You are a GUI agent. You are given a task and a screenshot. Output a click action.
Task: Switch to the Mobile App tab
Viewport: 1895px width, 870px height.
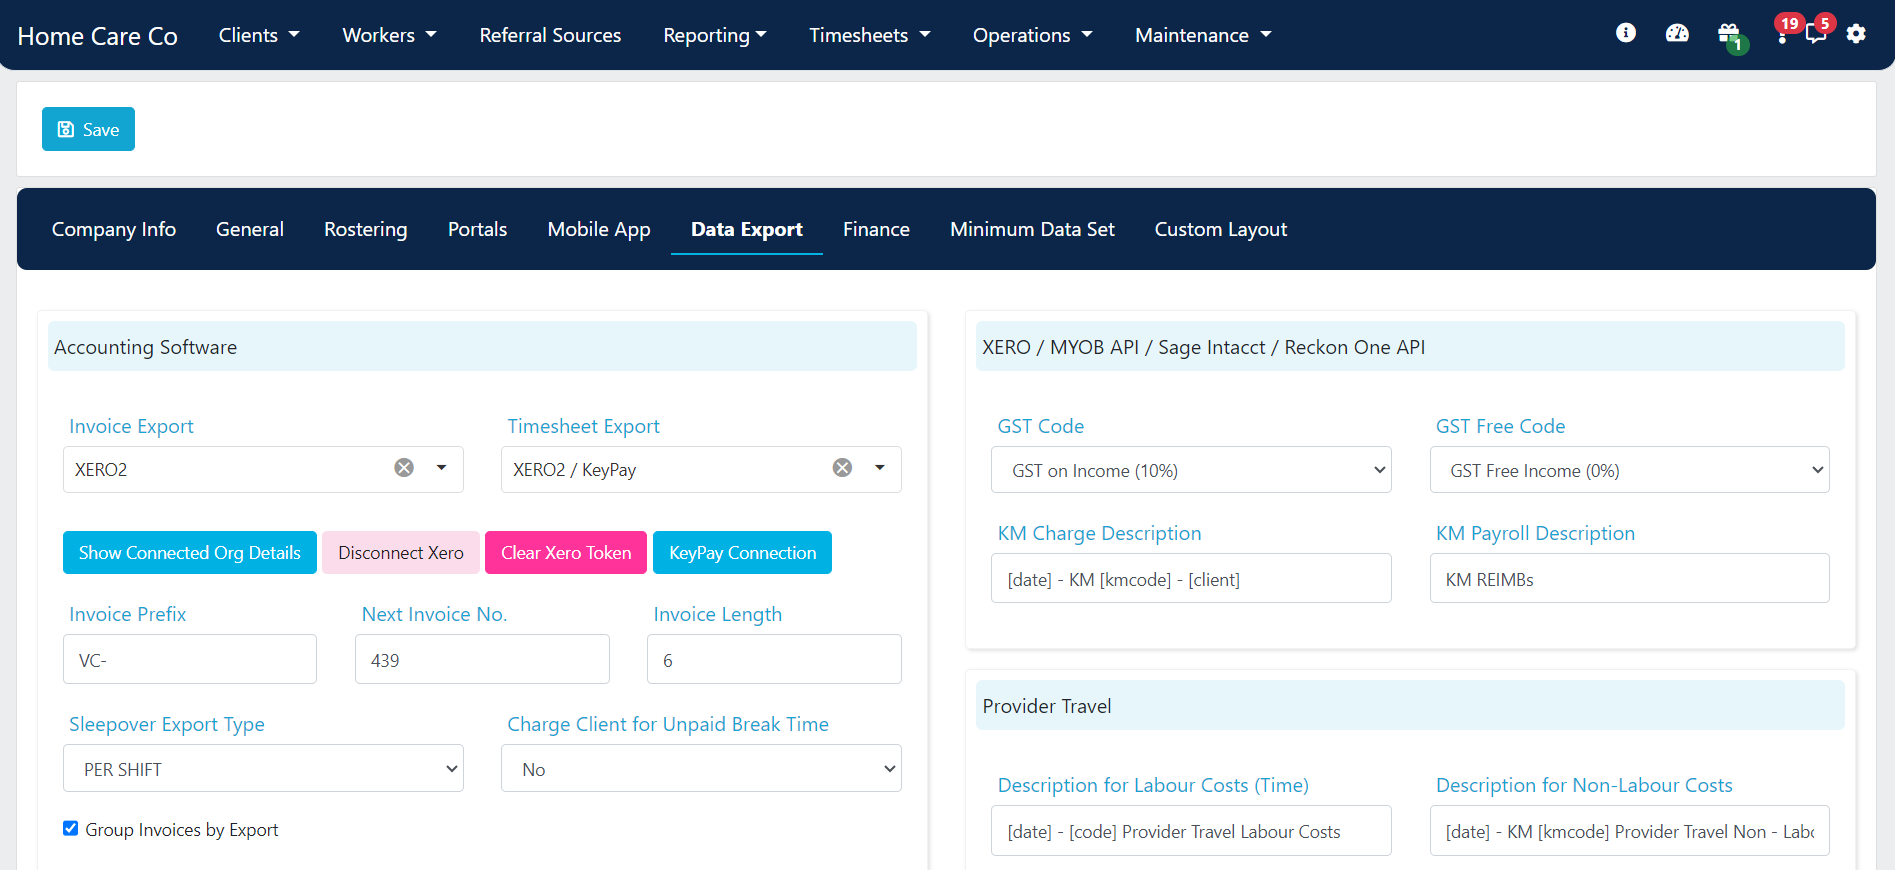(x=599, y=229)
